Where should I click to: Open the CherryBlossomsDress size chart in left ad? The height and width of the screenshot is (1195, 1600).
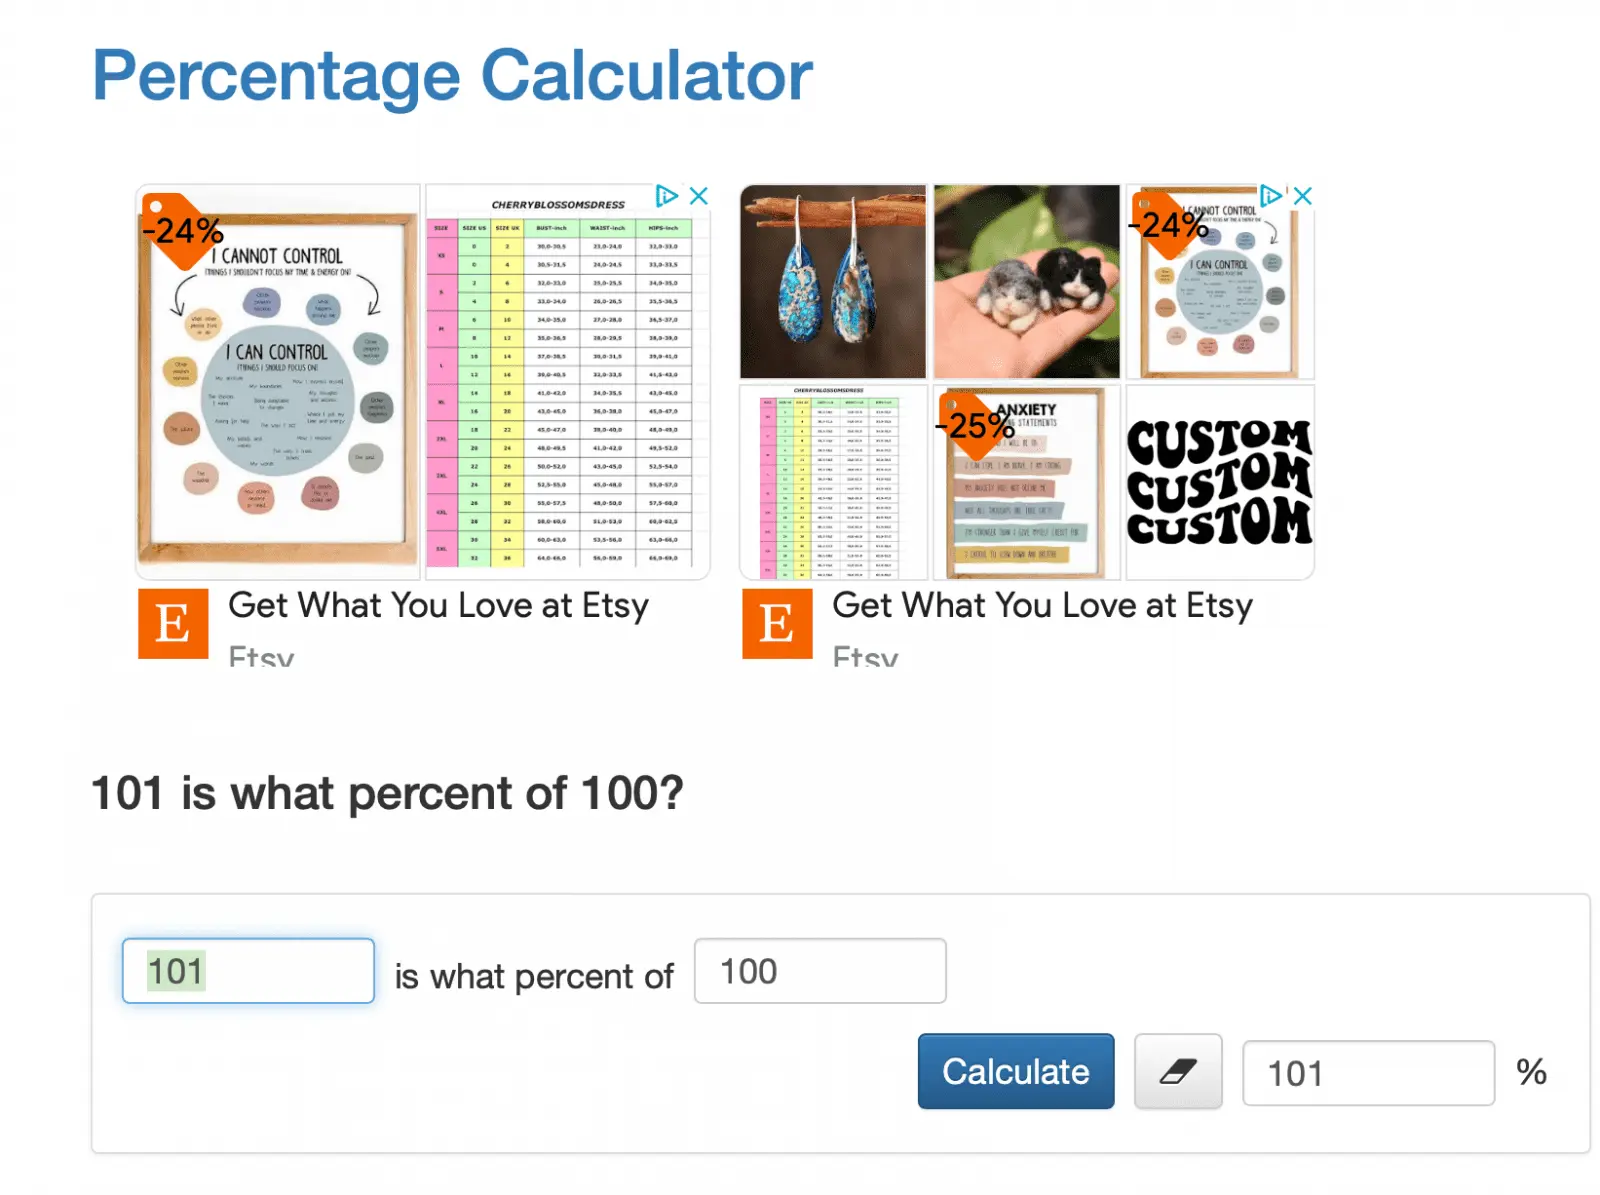coord(567,381)
